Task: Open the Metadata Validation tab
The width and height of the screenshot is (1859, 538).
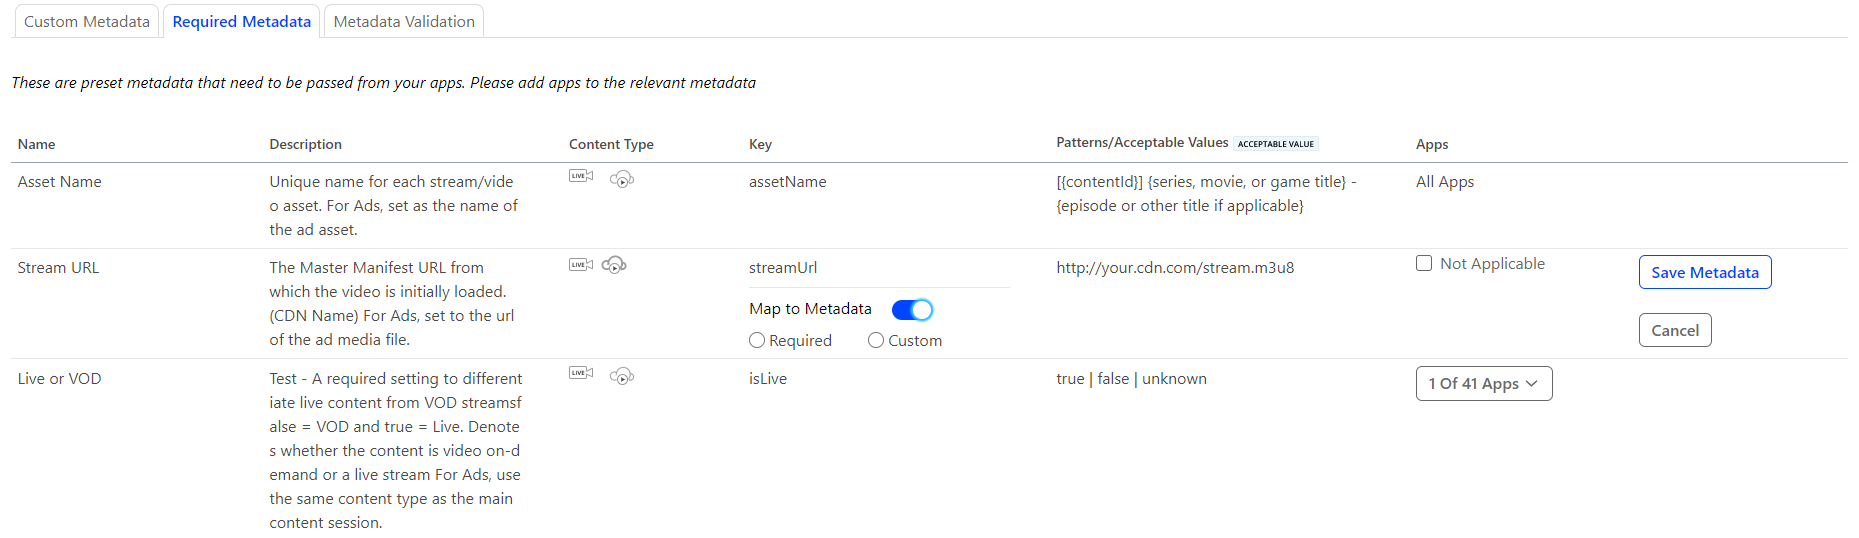Action: click(x=404, y=22)
